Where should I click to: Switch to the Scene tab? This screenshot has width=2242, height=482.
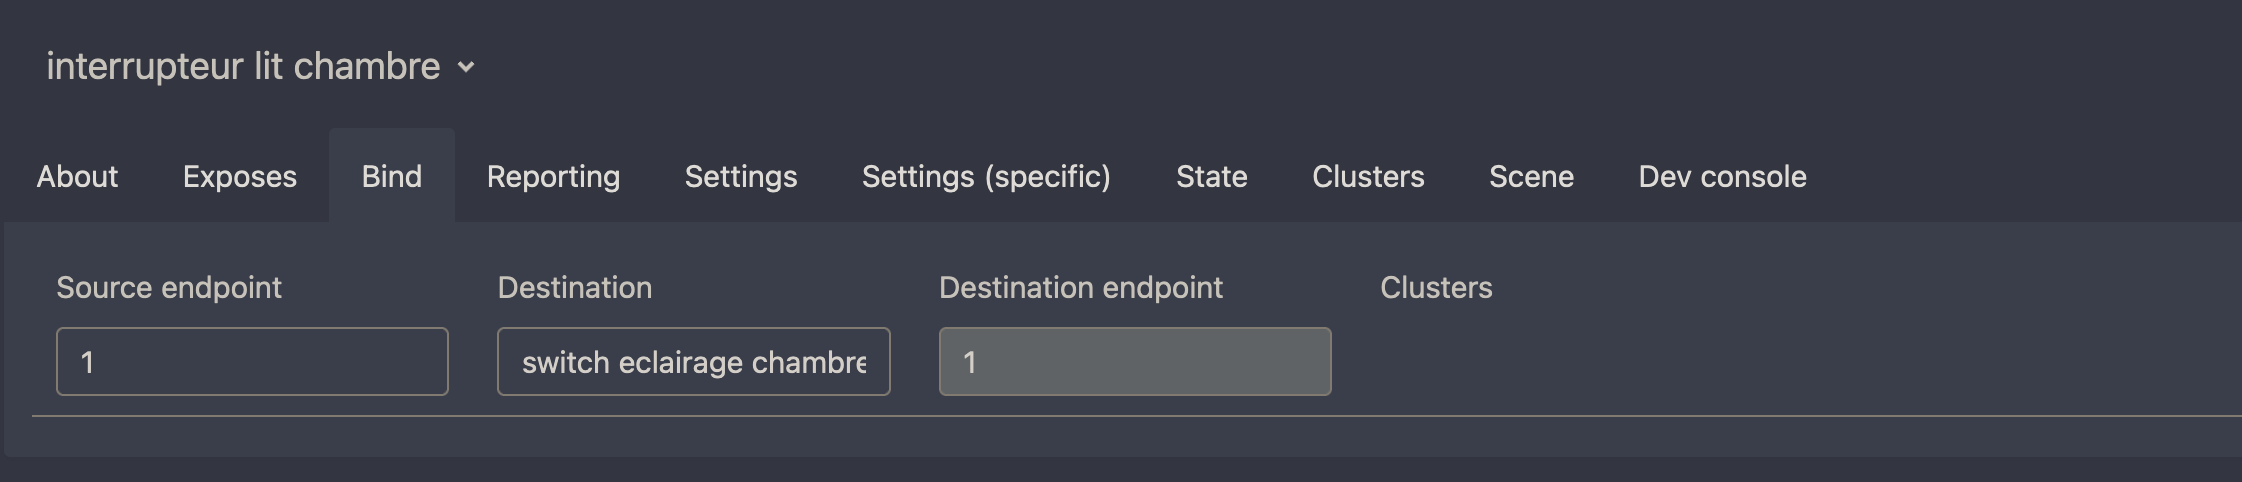tap(1531, 176)
